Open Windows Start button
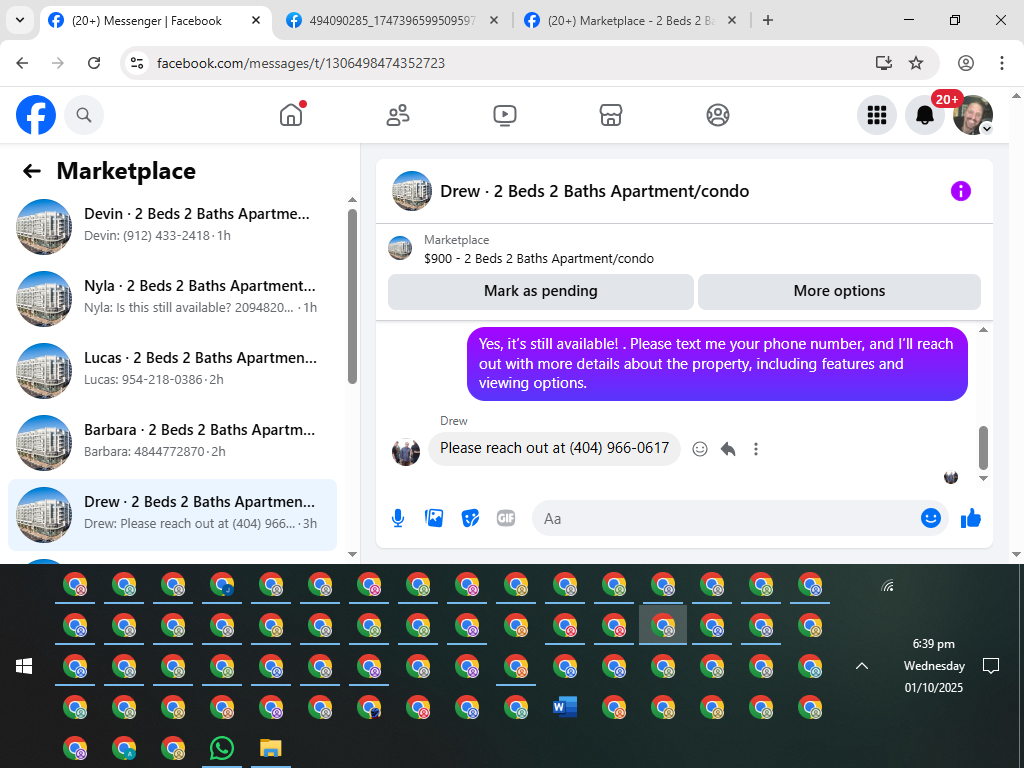The image size is (1024, 768). [24, 666]
